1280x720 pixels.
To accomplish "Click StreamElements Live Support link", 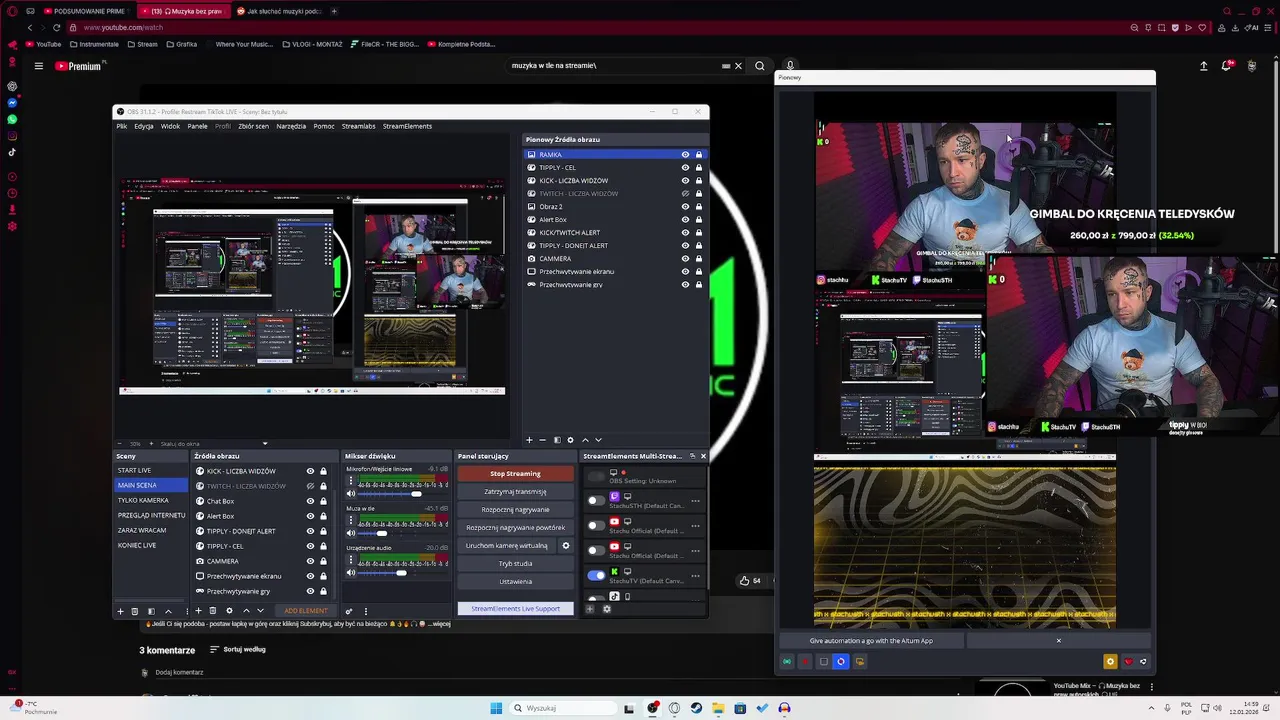I will 515,609.
